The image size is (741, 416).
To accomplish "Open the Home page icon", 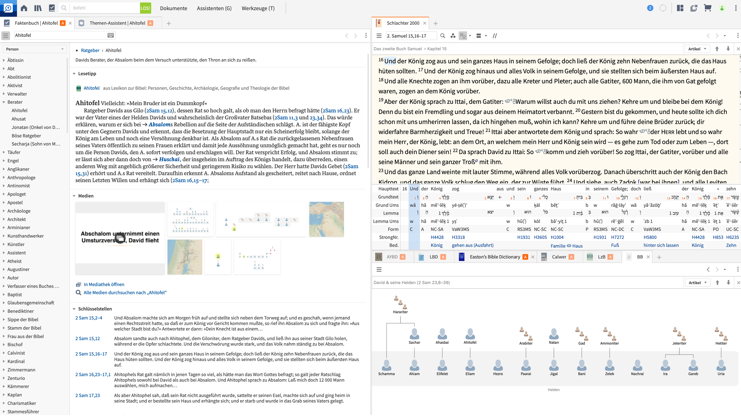I will 24,8.
